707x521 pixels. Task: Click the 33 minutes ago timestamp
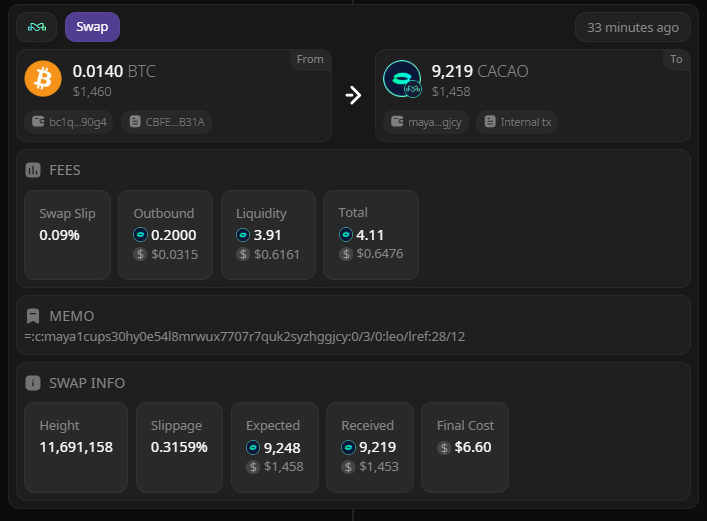click(x=633, y=28)
